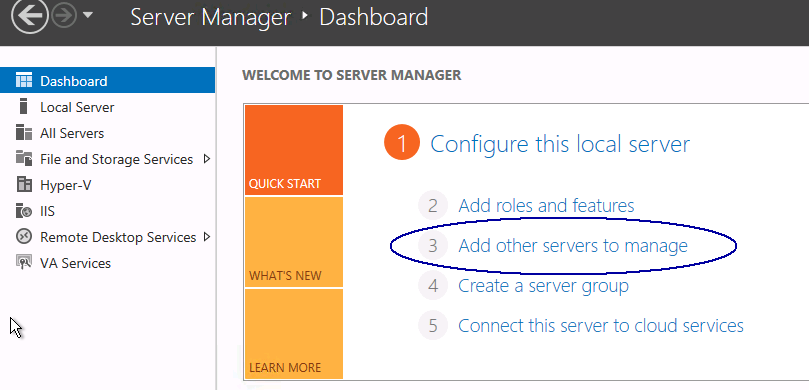This screenshot has height=390, width=809.
Task: Click Add roles and features link
Action: coord(546,205)
